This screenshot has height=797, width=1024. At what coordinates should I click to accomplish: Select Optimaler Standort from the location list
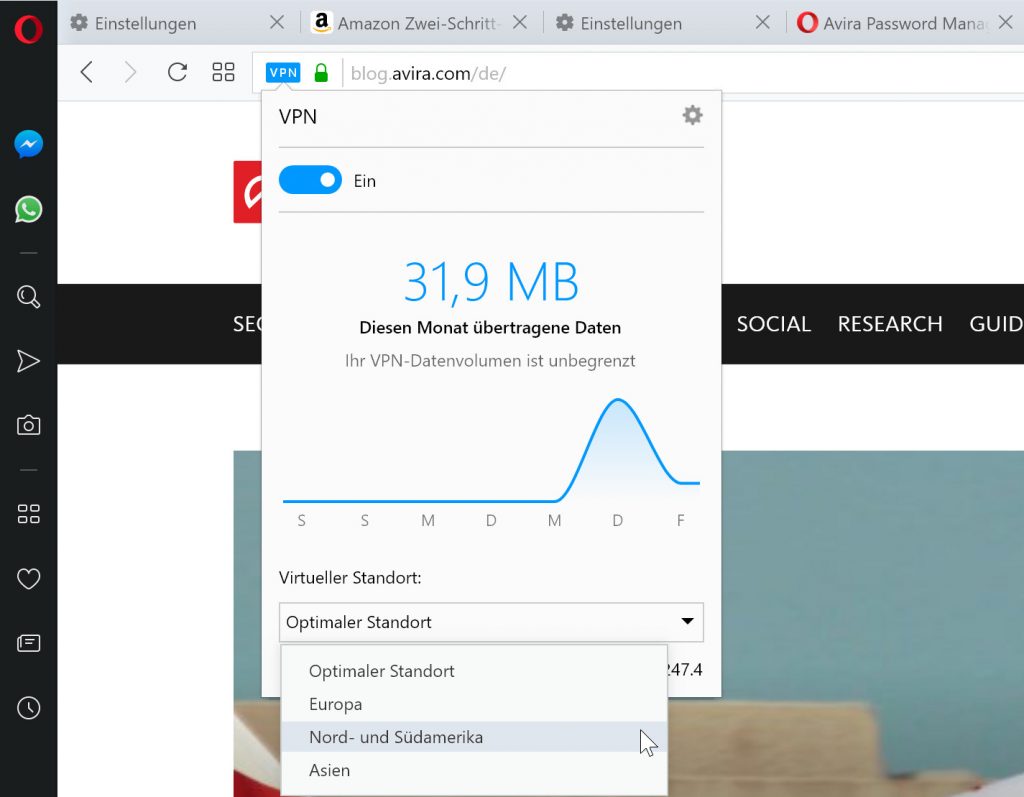pyautogui.click(x=474, y=672)
